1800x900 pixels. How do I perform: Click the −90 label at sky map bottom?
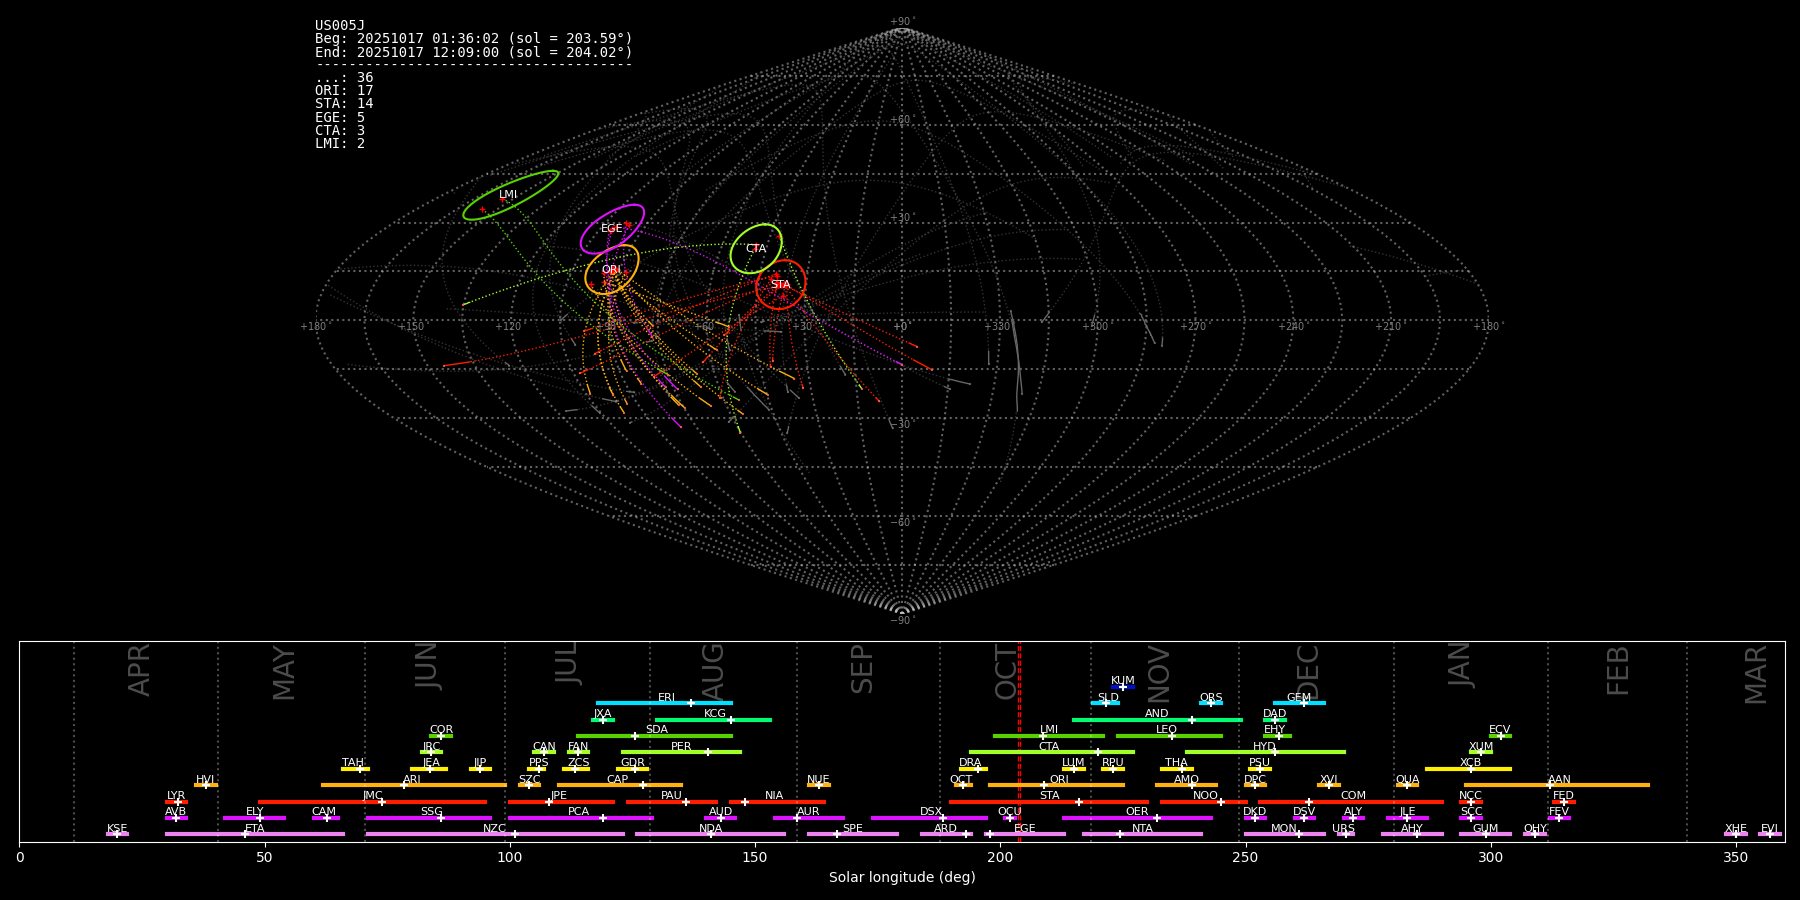[901, 621]
